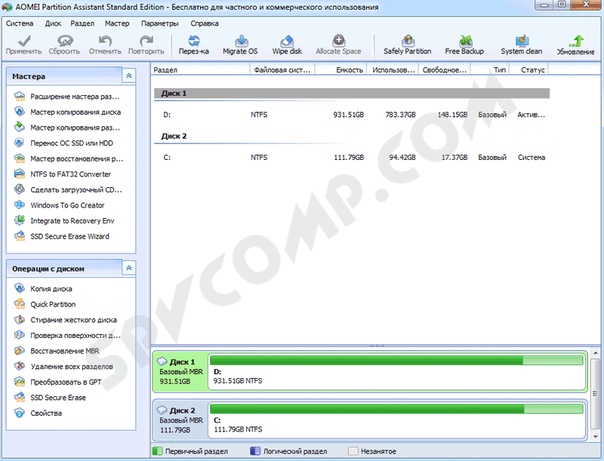Open Мастер восстановления раздела wizard

(69, 159)
